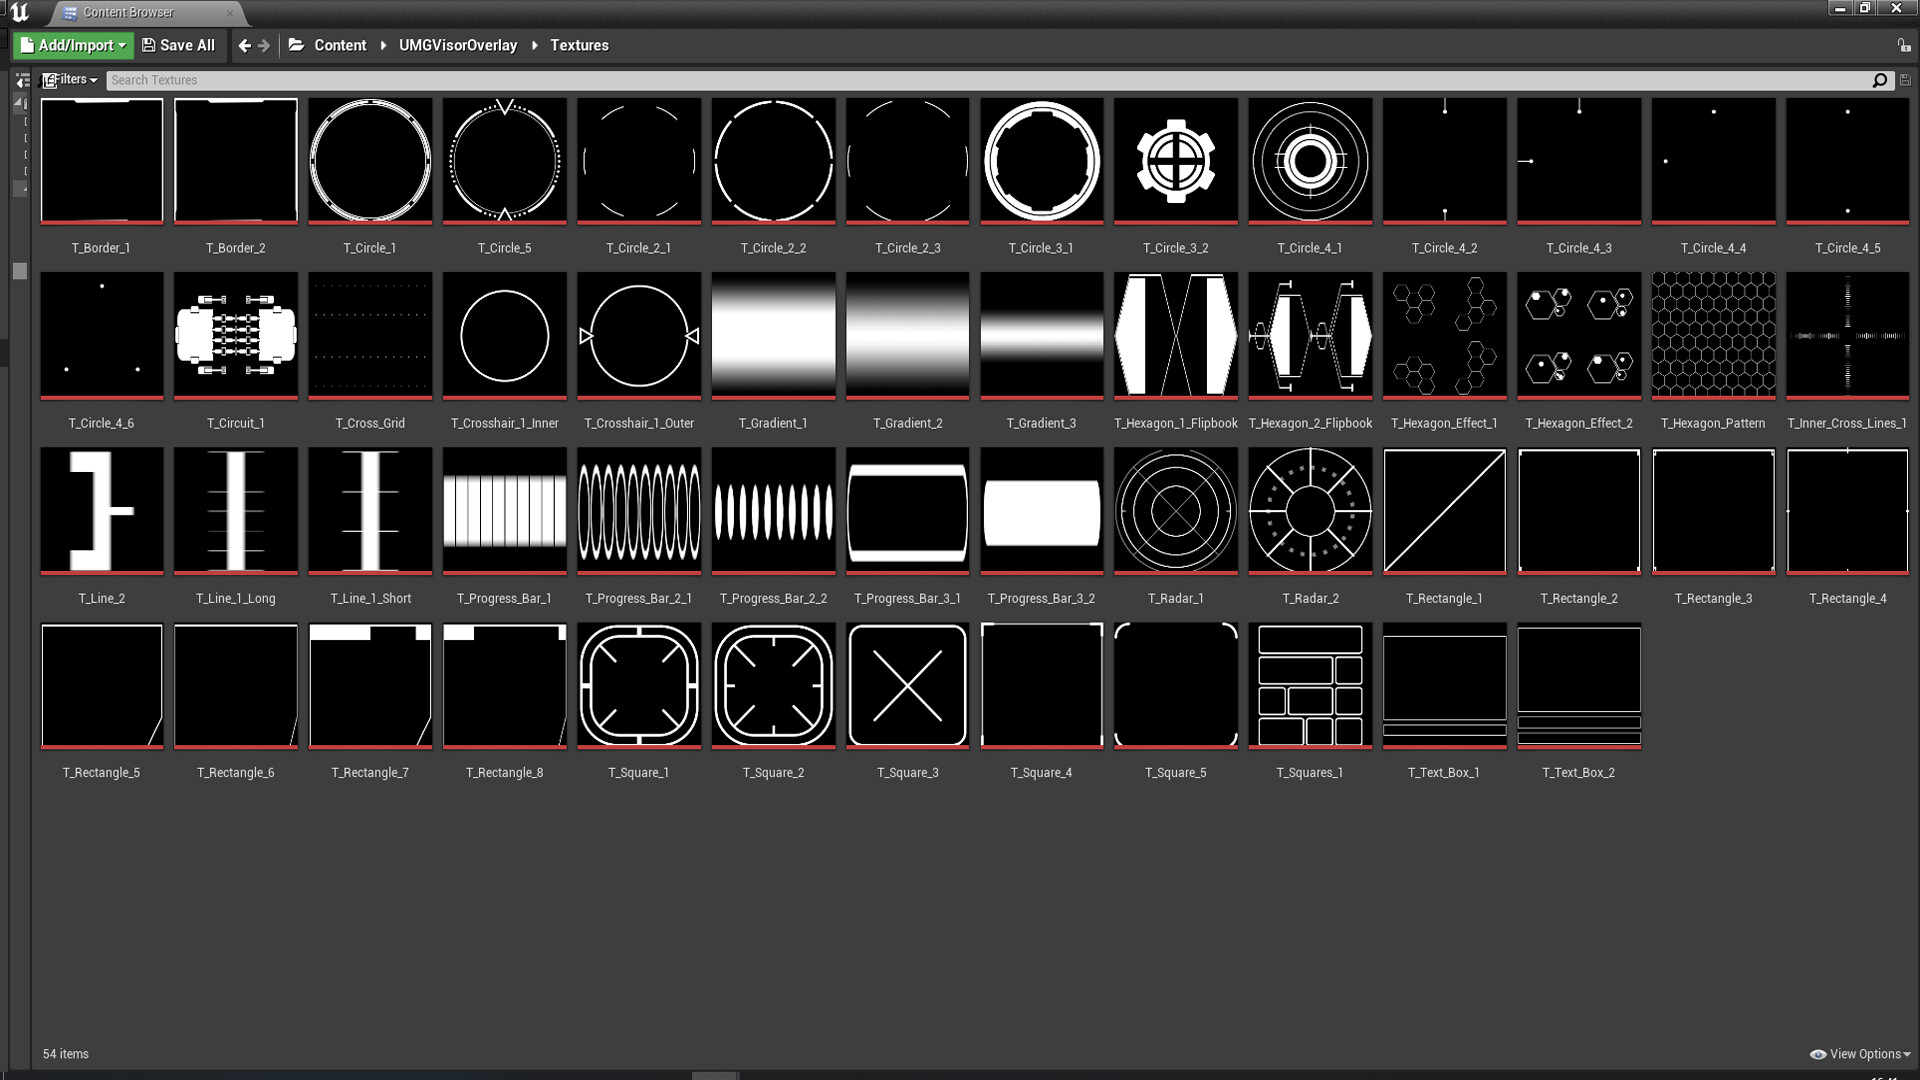Viewport: 1920px width, 1080px height.
Task: Select the T_Radar_1 texture thumbnail
Action: pos(1175,510)
